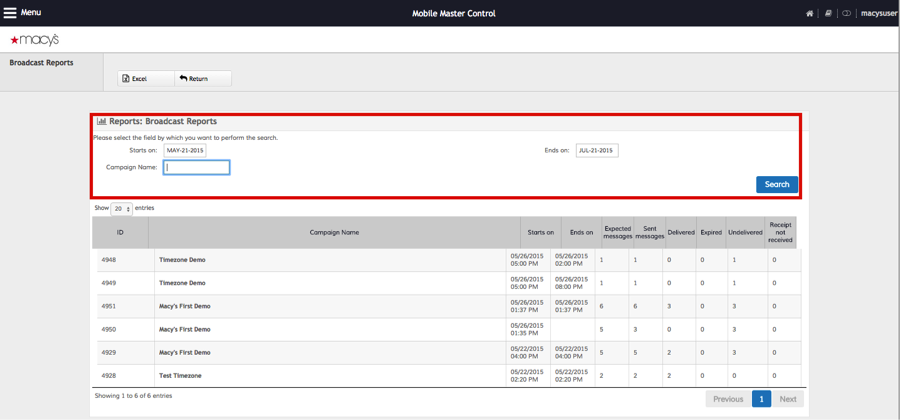Export the report to Excel
Screen dimensions: 900x420
[x=134, y=78]
